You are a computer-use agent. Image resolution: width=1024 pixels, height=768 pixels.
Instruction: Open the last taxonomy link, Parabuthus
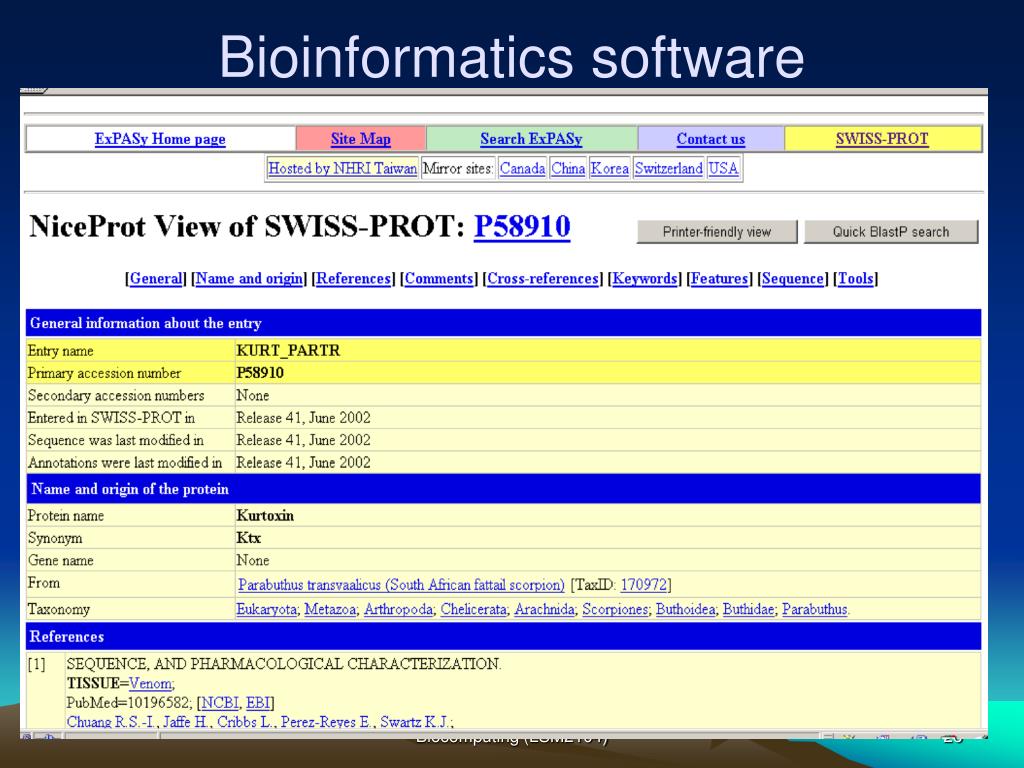click(x=815, y=609)
